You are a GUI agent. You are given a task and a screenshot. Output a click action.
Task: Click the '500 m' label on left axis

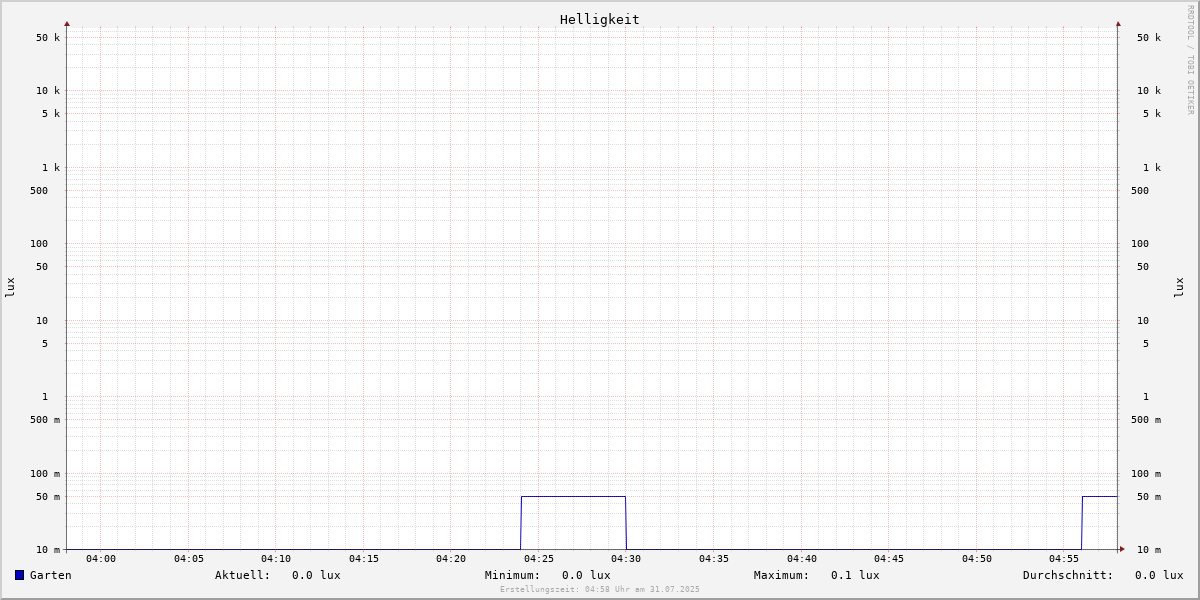[x=45, y=420]
